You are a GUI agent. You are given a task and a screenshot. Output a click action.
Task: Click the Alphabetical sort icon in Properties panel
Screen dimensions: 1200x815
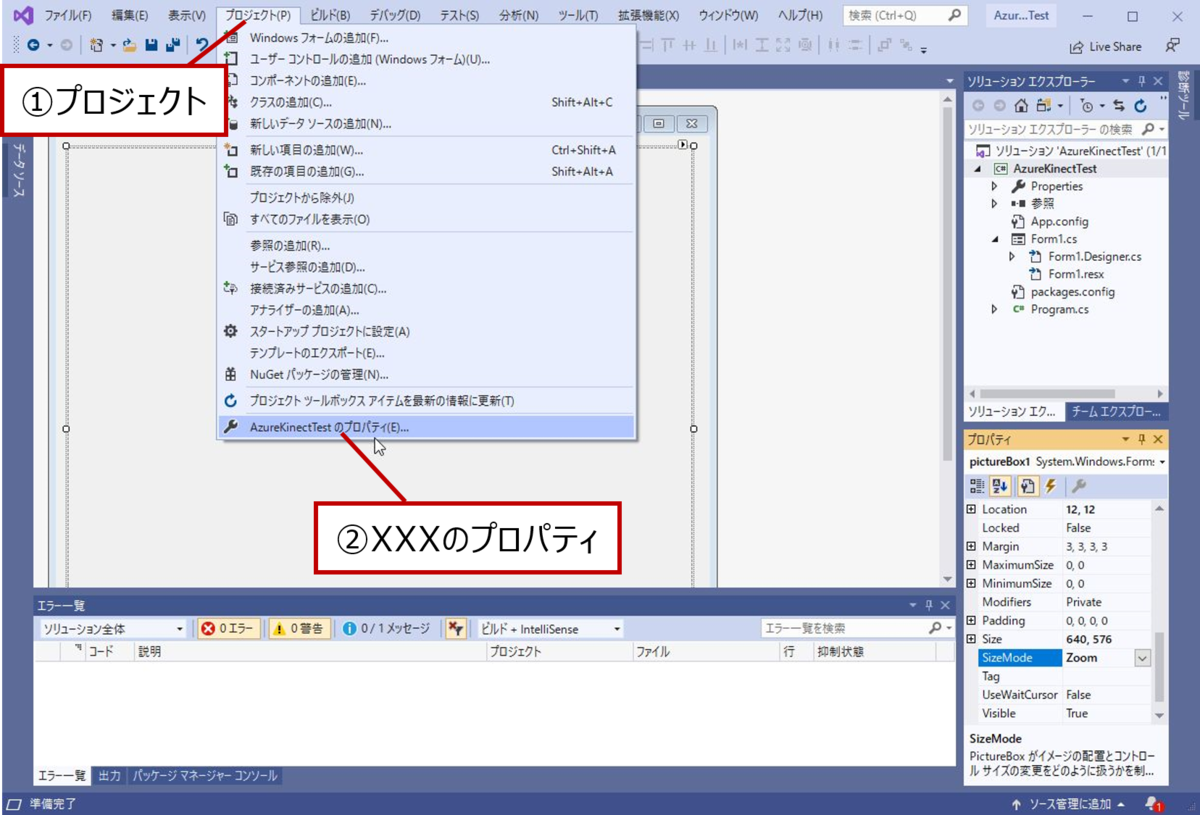[x=1000, y=486]
